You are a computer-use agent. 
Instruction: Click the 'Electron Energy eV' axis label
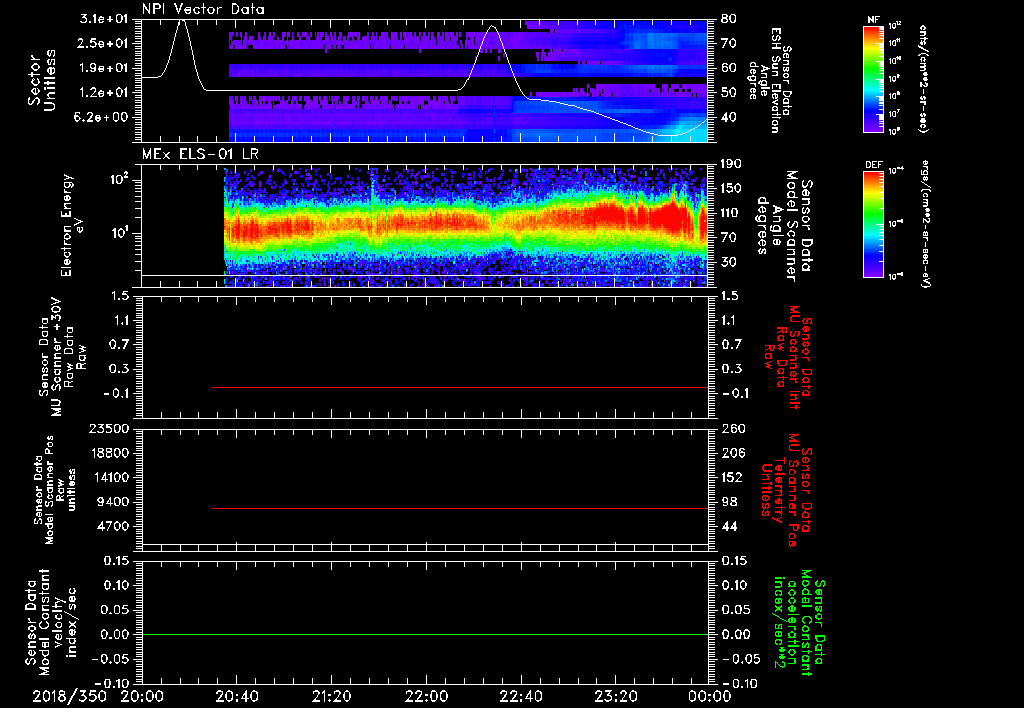click(x=72, y=225)
